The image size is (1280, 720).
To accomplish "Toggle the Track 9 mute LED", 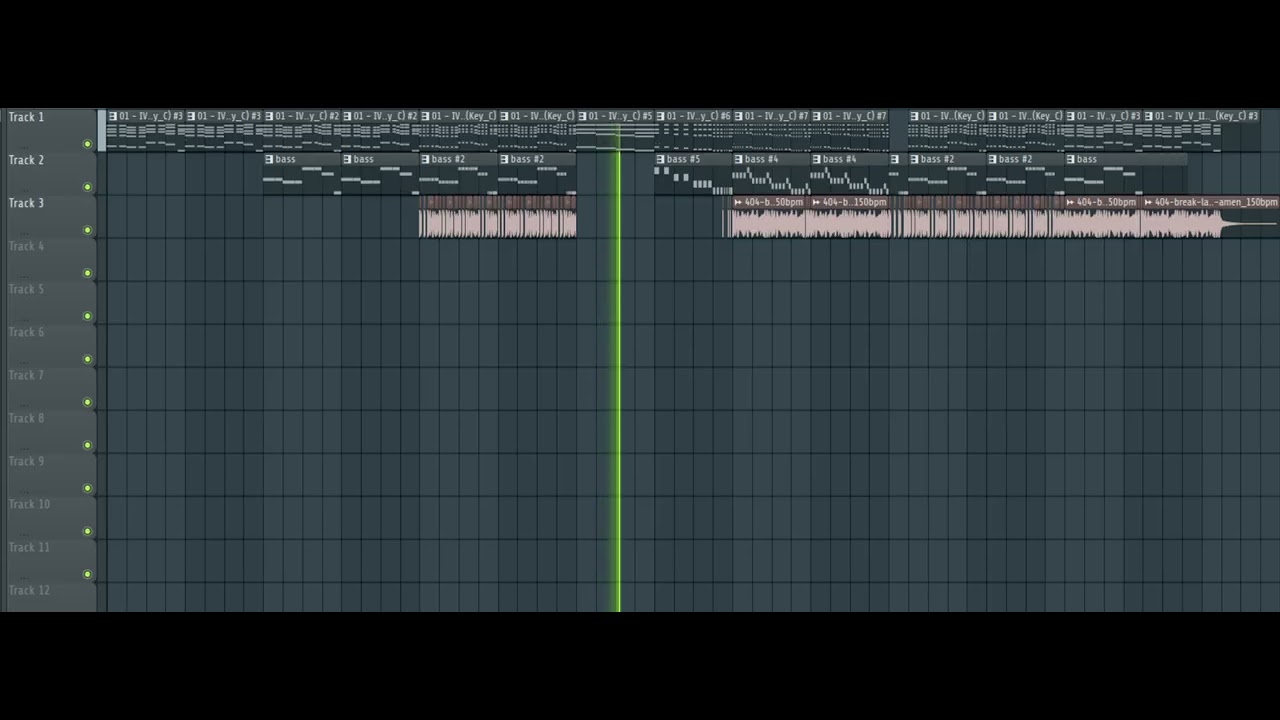I will click(x=87, y=488).
